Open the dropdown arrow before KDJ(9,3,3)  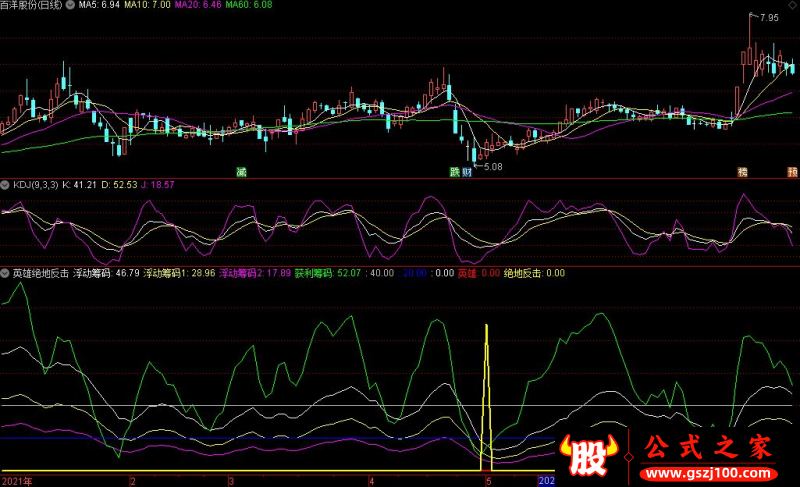tap(5, 185)
